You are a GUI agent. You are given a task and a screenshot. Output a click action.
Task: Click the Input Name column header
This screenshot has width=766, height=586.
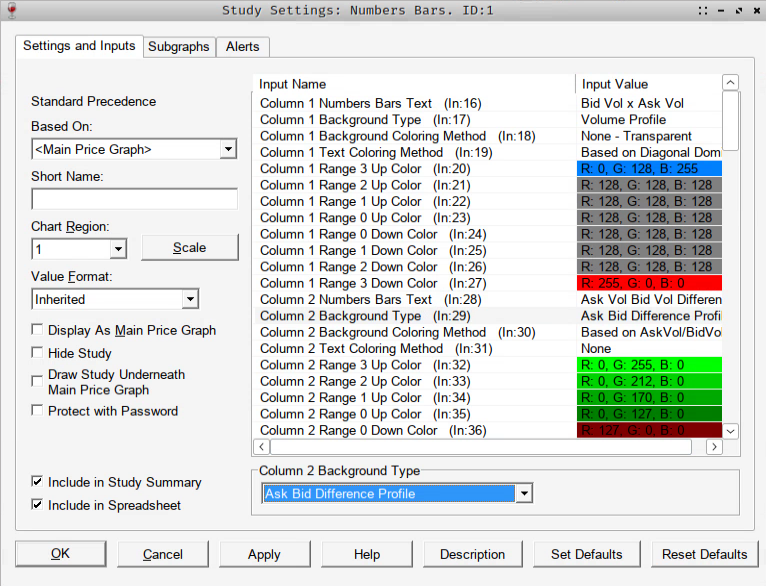click(x=414, y=84)
